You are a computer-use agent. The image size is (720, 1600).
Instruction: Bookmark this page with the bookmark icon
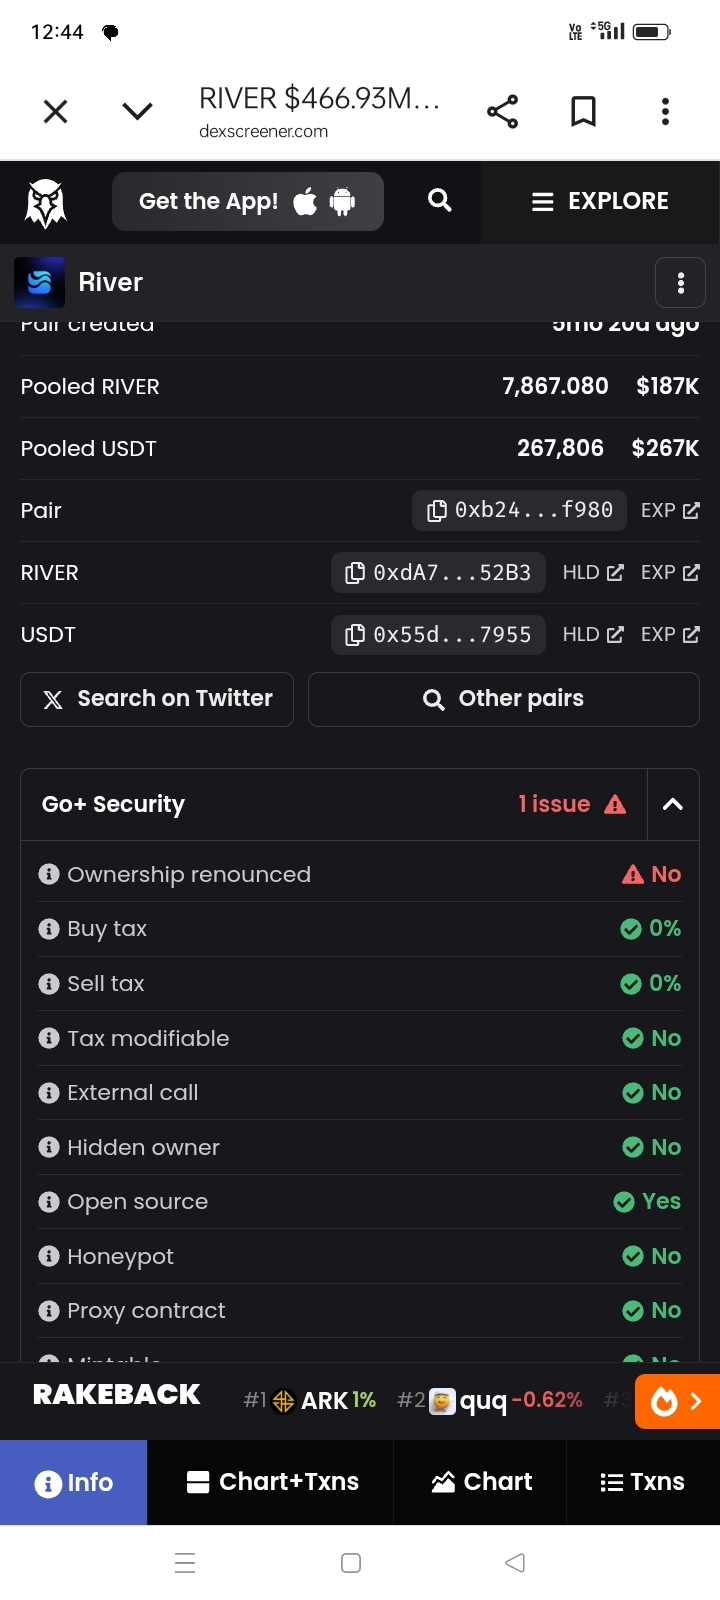point(583,111)
